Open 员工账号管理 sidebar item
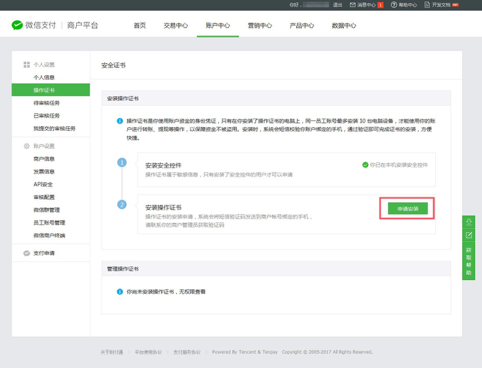 49,223
